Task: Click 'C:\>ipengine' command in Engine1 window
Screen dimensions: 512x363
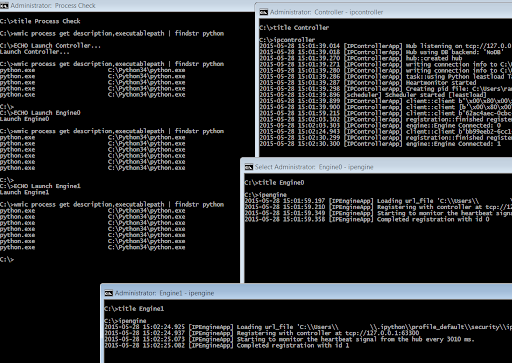Action: tap(125, 321)
